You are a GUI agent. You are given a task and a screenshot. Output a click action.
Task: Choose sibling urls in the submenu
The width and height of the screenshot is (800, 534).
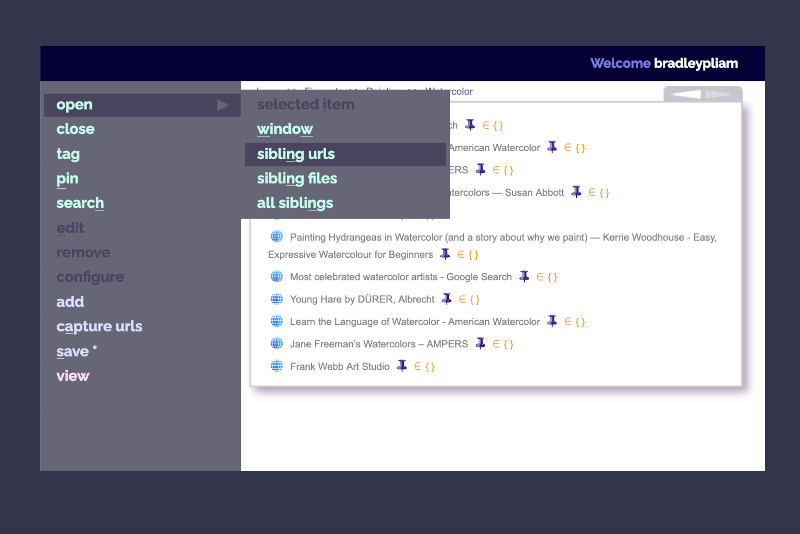(345, 154)
